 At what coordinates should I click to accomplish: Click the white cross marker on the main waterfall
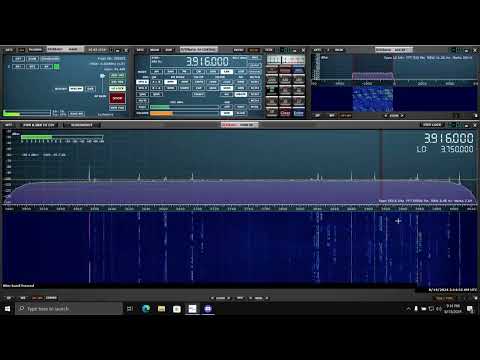coord(398,221)
